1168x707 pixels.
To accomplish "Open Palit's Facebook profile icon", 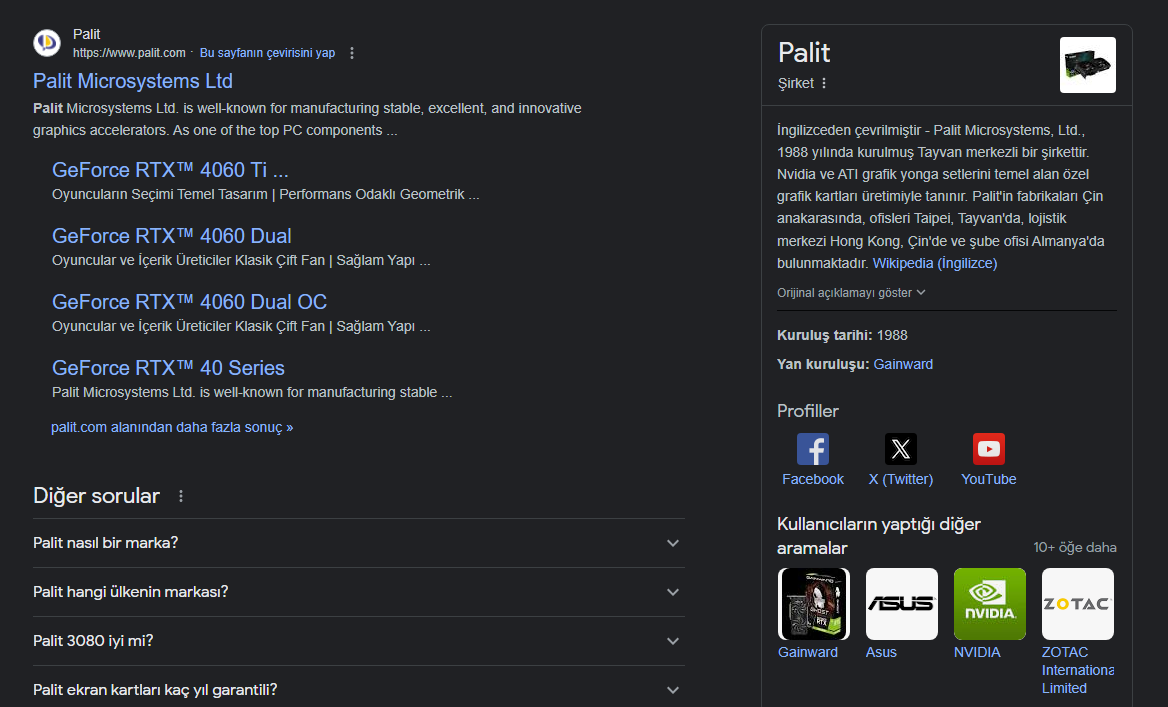I will point(813,449).
